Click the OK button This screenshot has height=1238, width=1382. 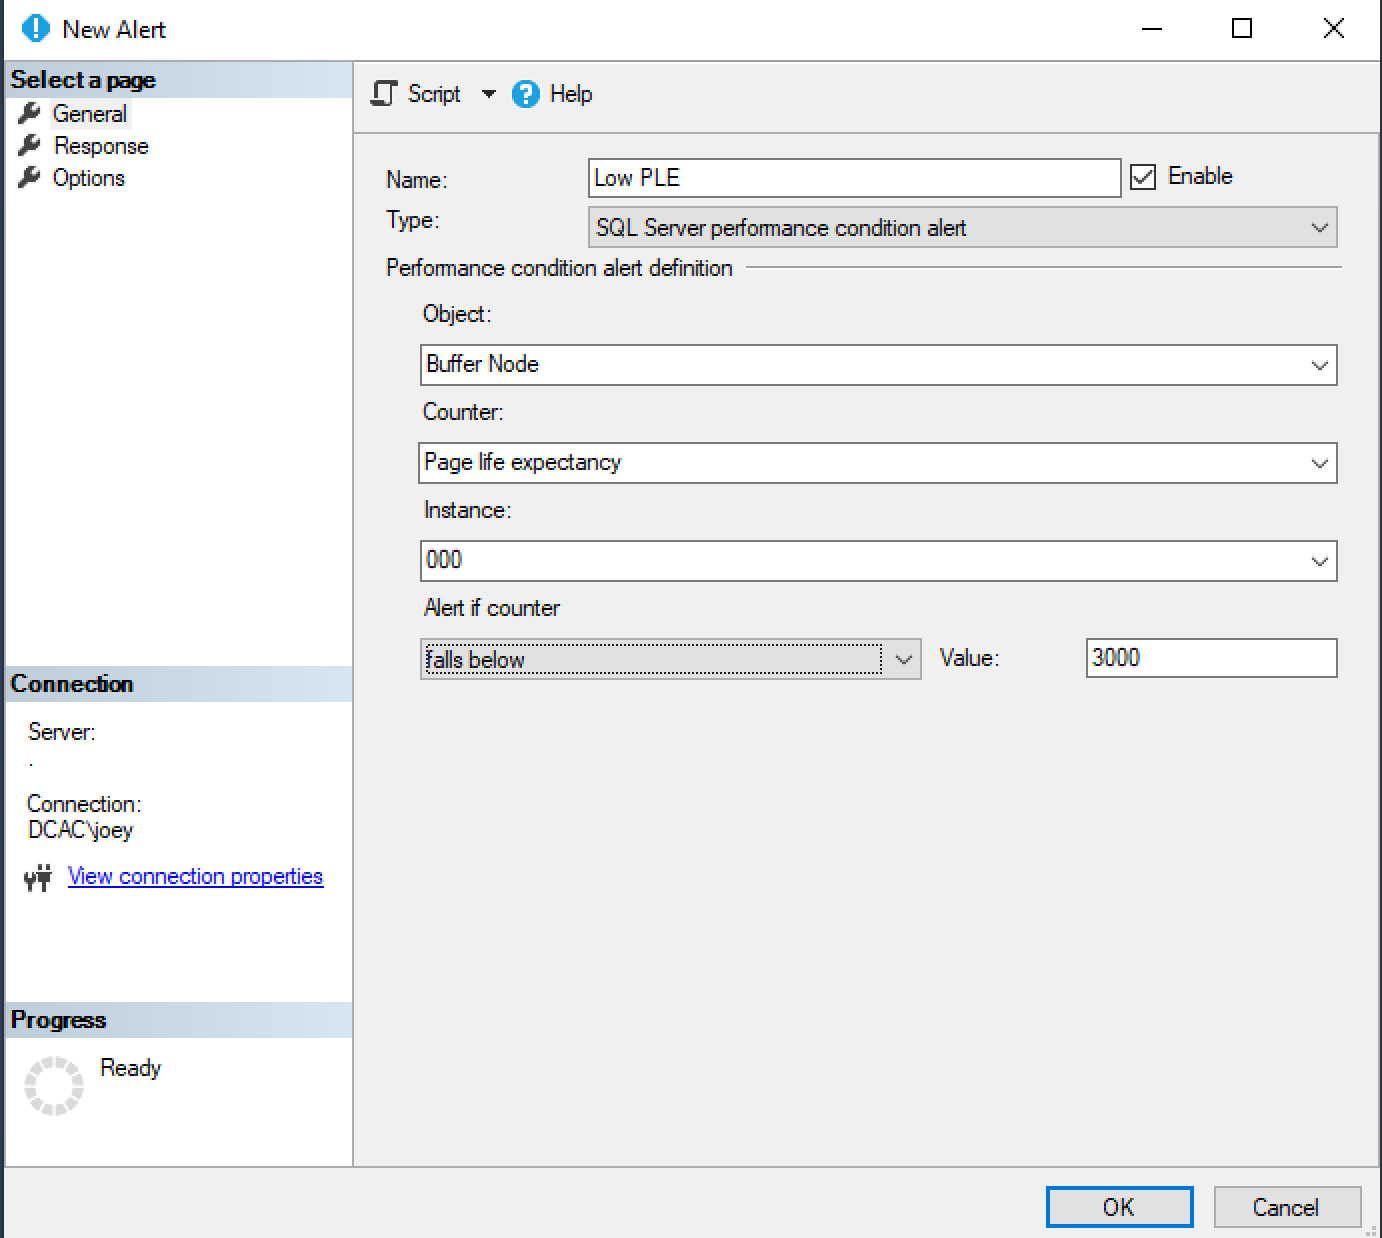pyautogui.click(x=1119, y=1207)
